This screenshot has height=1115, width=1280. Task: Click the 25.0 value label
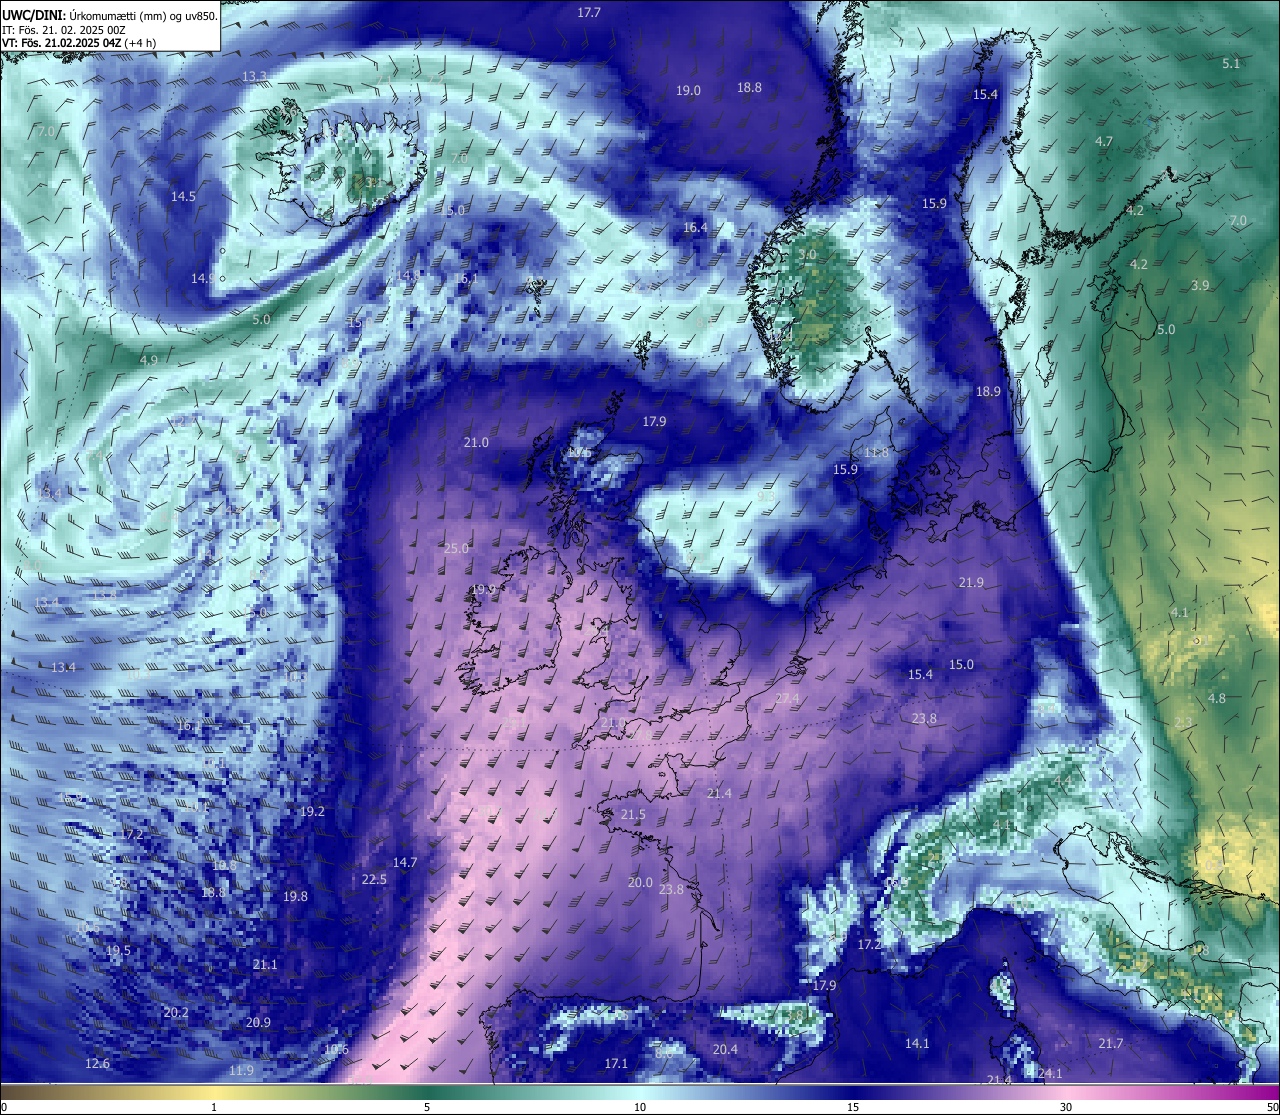(456, 549)
